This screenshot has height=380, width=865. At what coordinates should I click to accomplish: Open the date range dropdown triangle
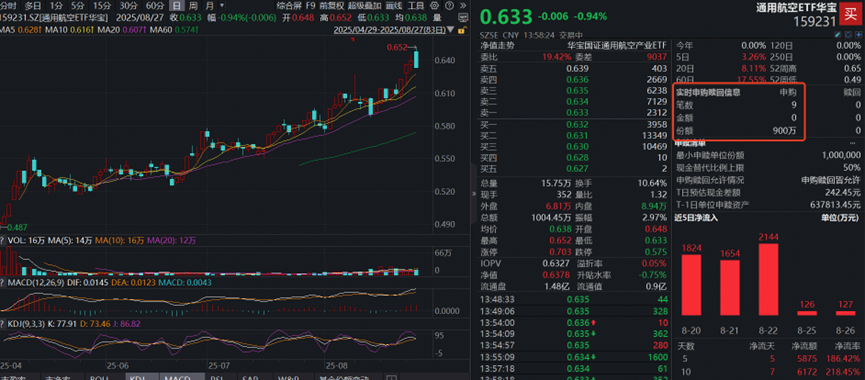pos(450,30)
